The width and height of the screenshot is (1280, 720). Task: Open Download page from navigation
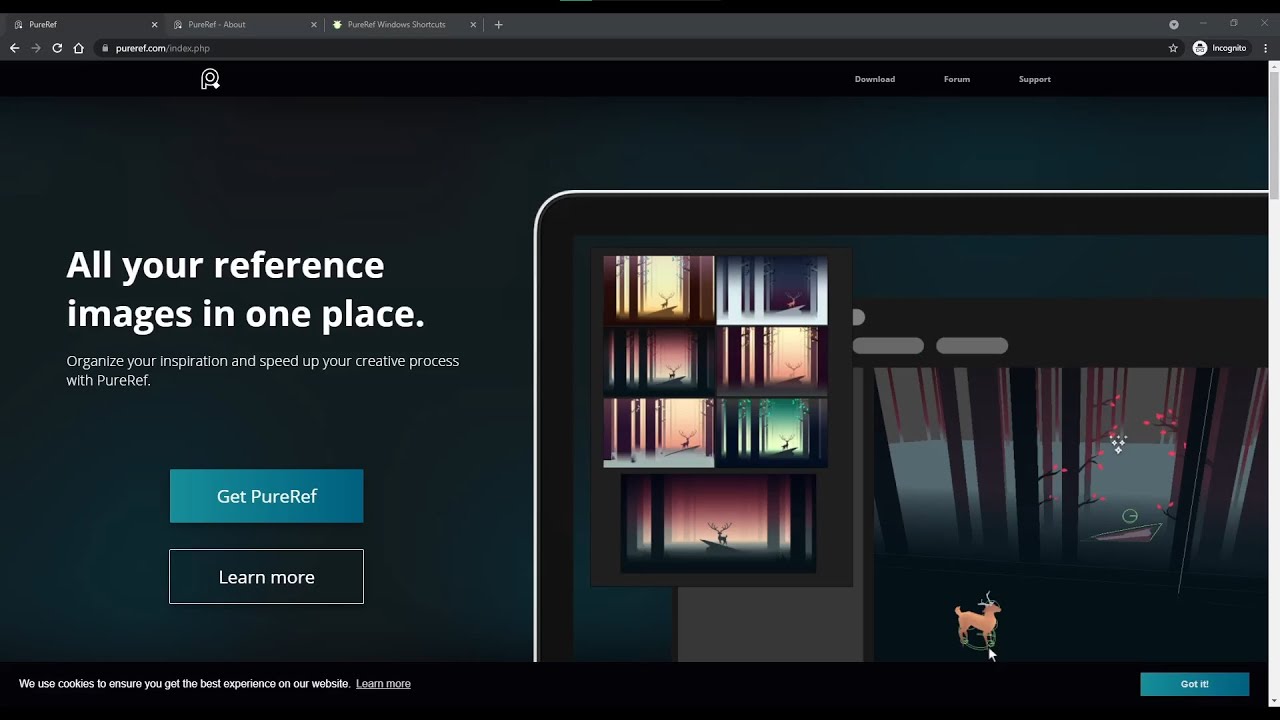pyautogui.click(x=875, y=79)
